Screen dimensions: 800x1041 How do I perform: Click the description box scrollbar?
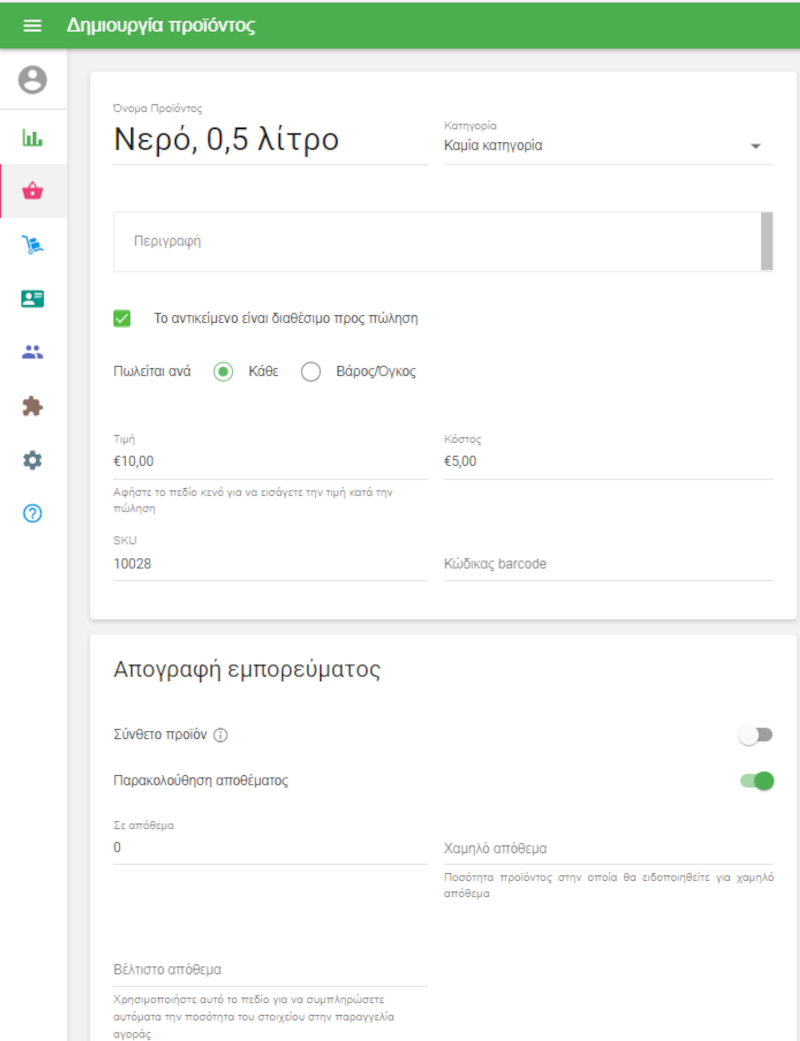tap(767, 241)
